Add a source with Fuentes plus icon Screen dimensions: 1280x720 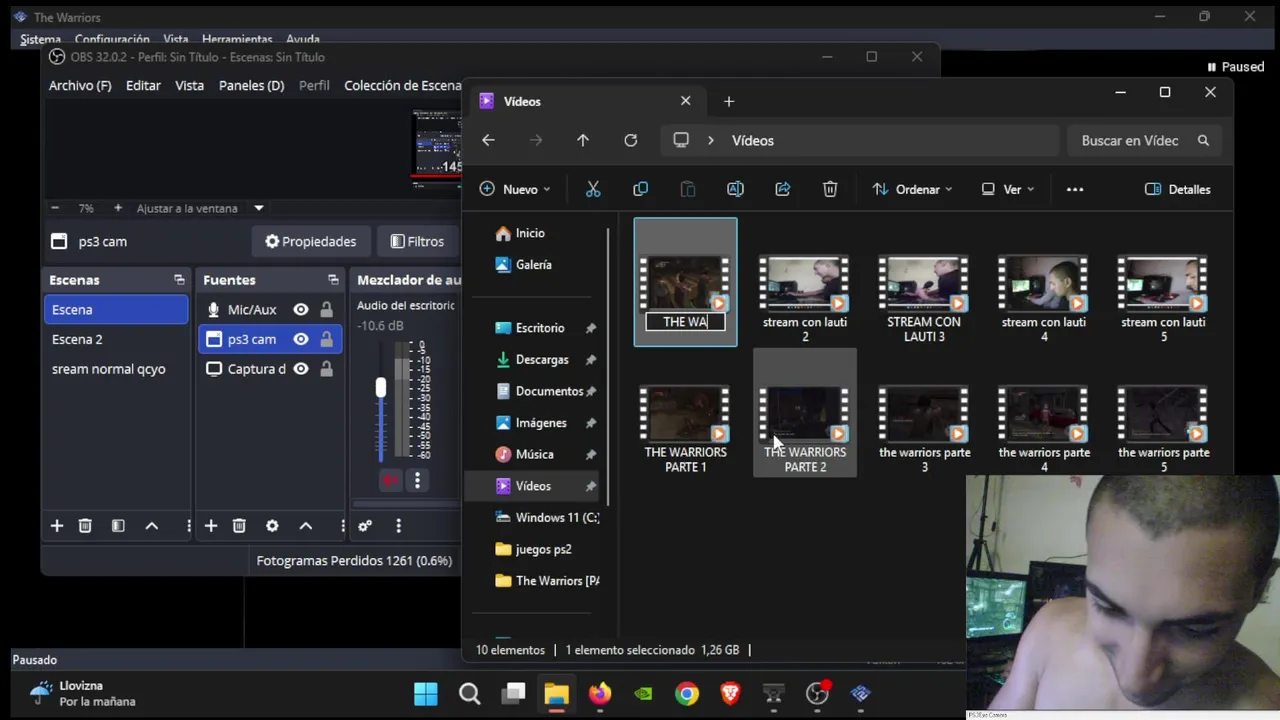click(x=211, y=526)
